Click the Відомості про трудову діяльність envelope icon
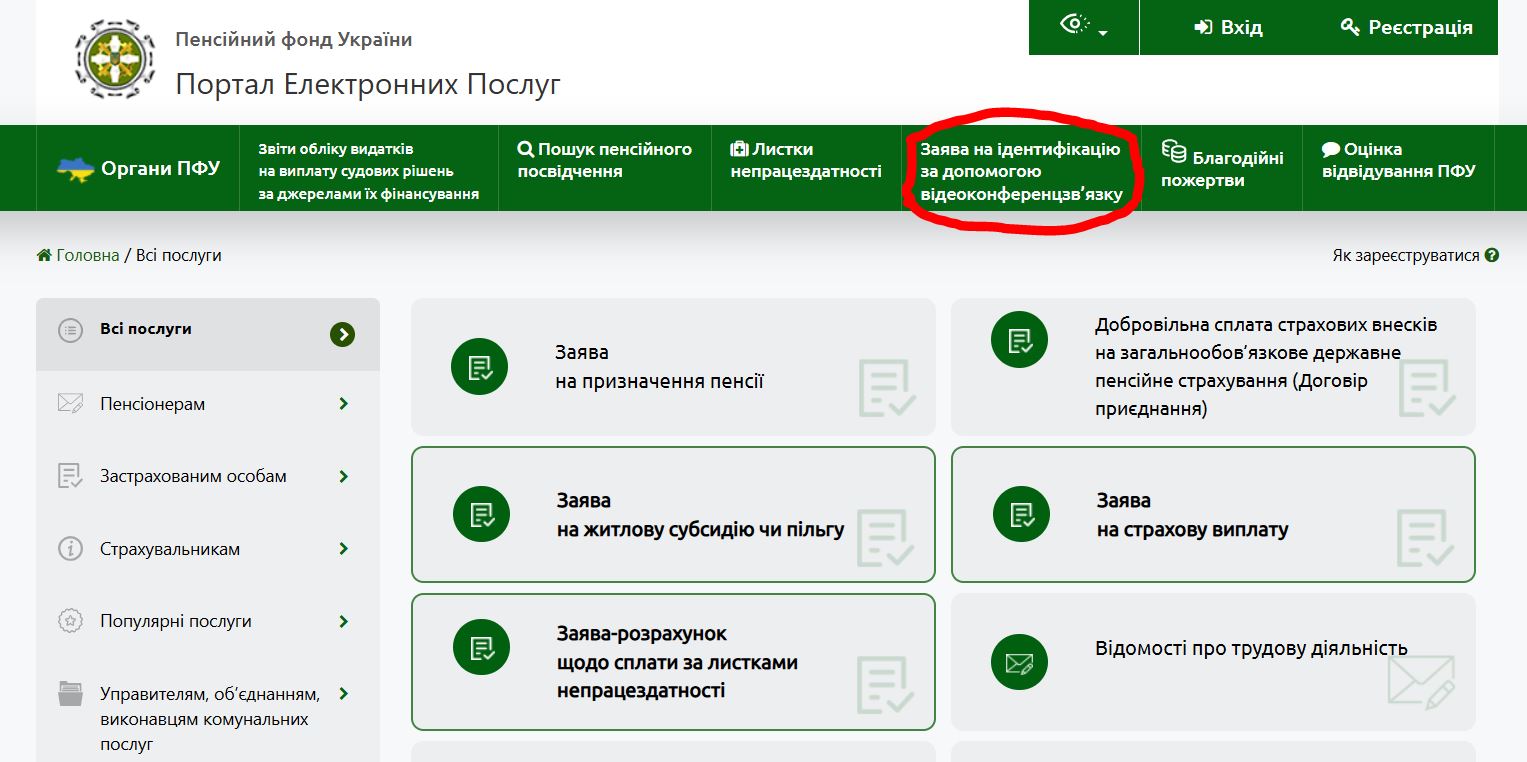The image size is (1527, 762). pyautogui.click(x=1019, y=662)
